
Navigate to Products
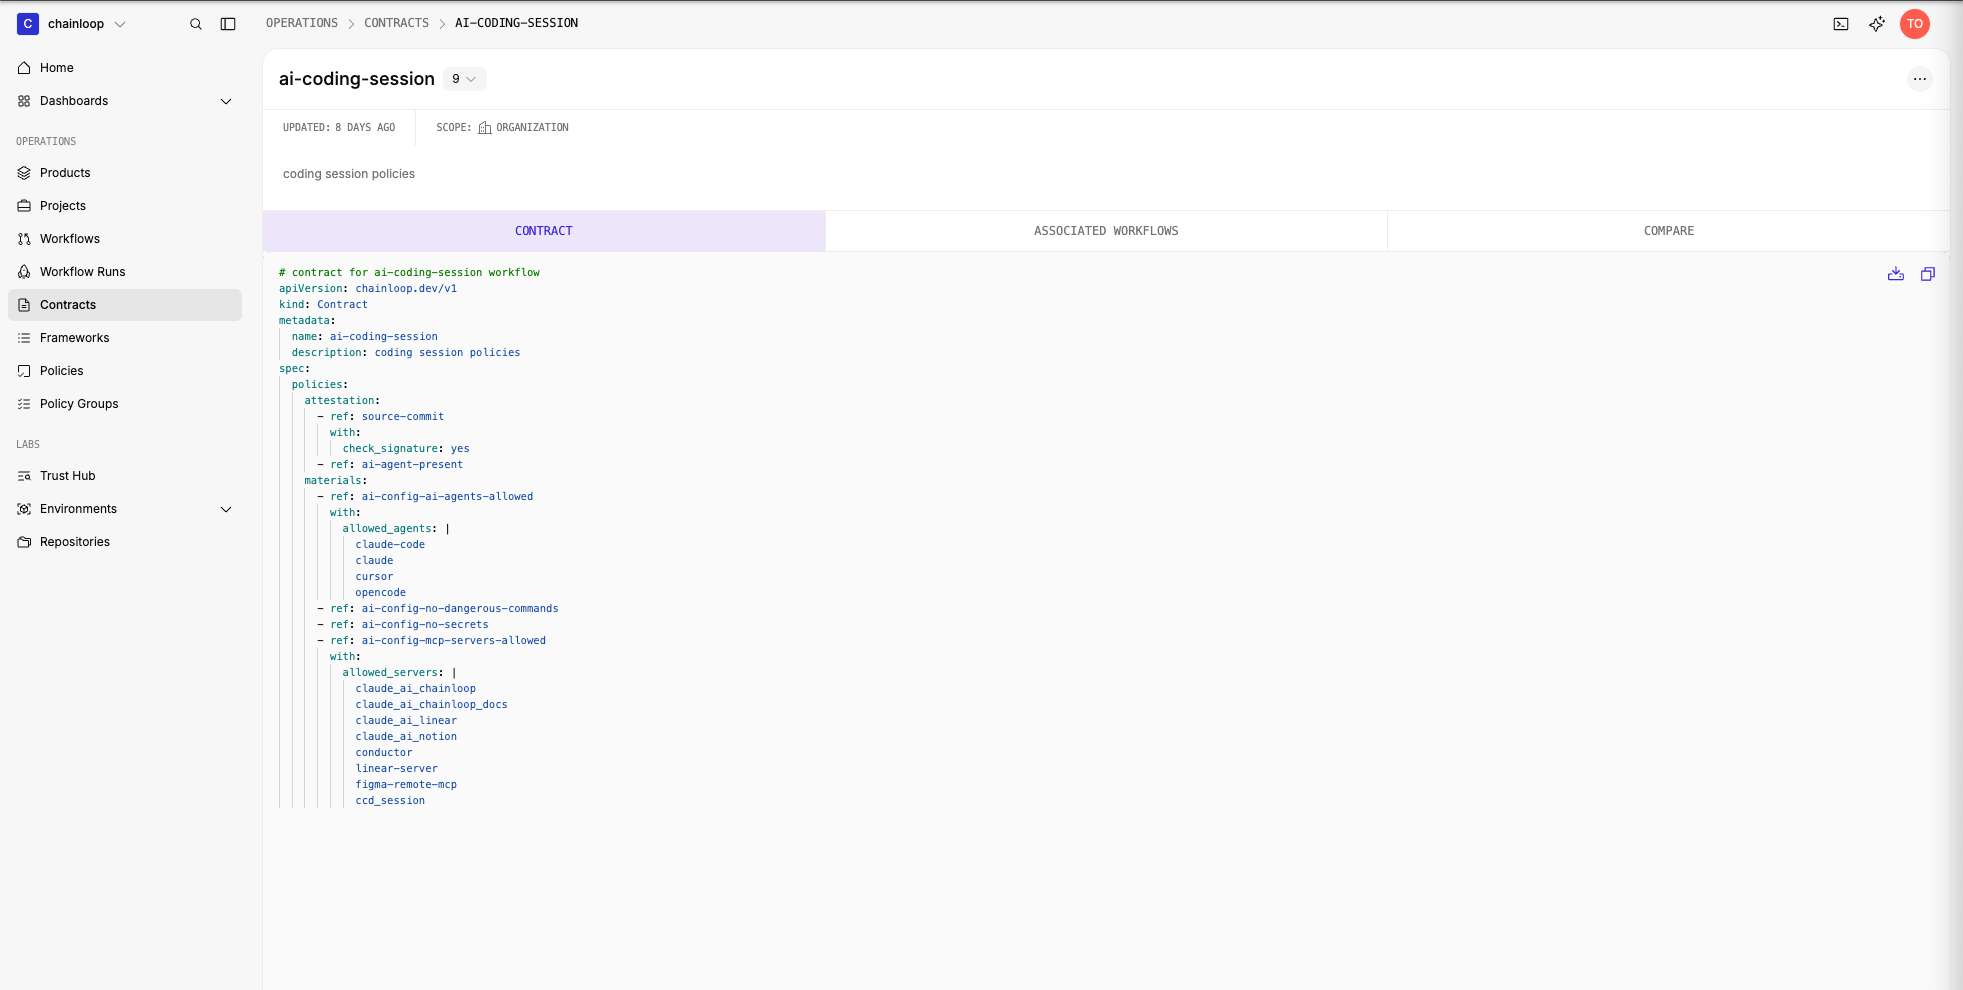(x=125, y=173)
